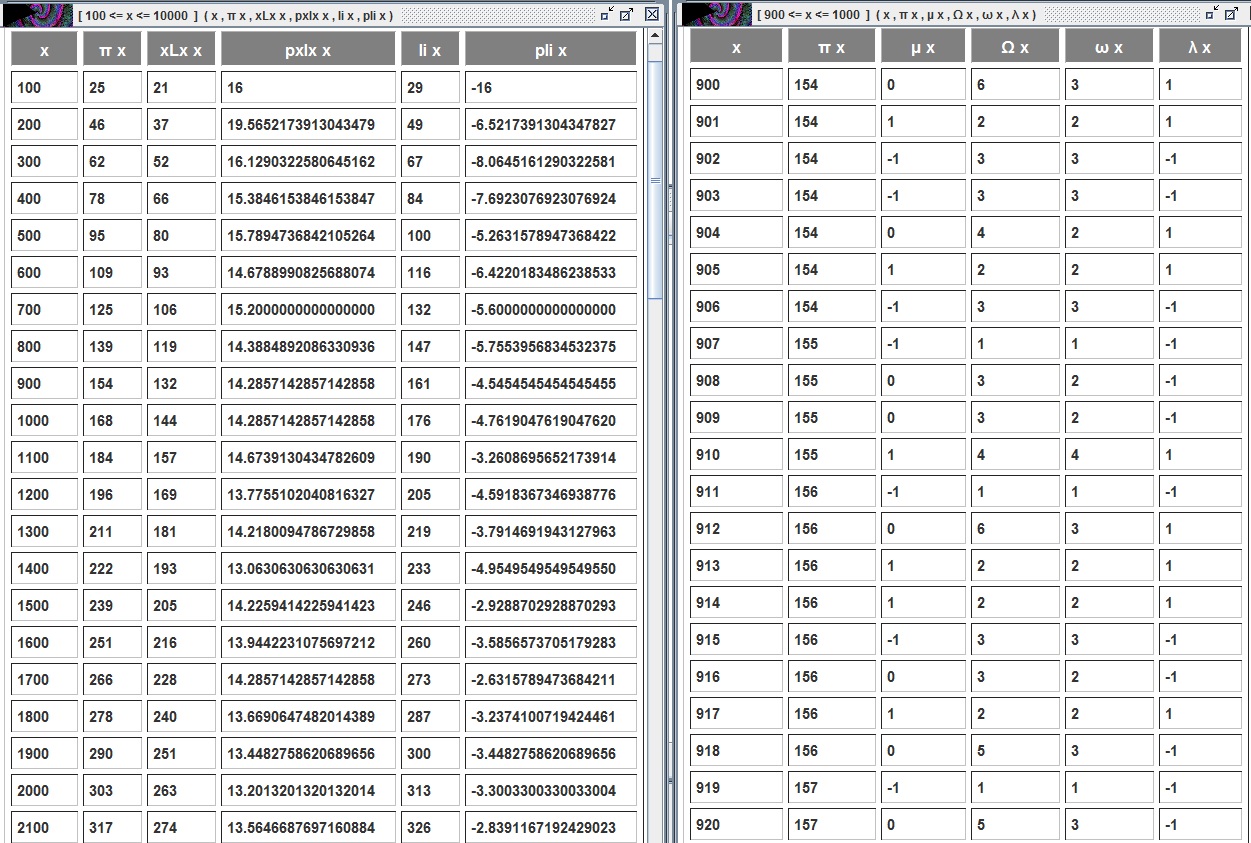Click fractal icon of the 100 <= x <= 10000 window
The height and width of the screenshot is (843, 1251).
[x=38, y=14]
